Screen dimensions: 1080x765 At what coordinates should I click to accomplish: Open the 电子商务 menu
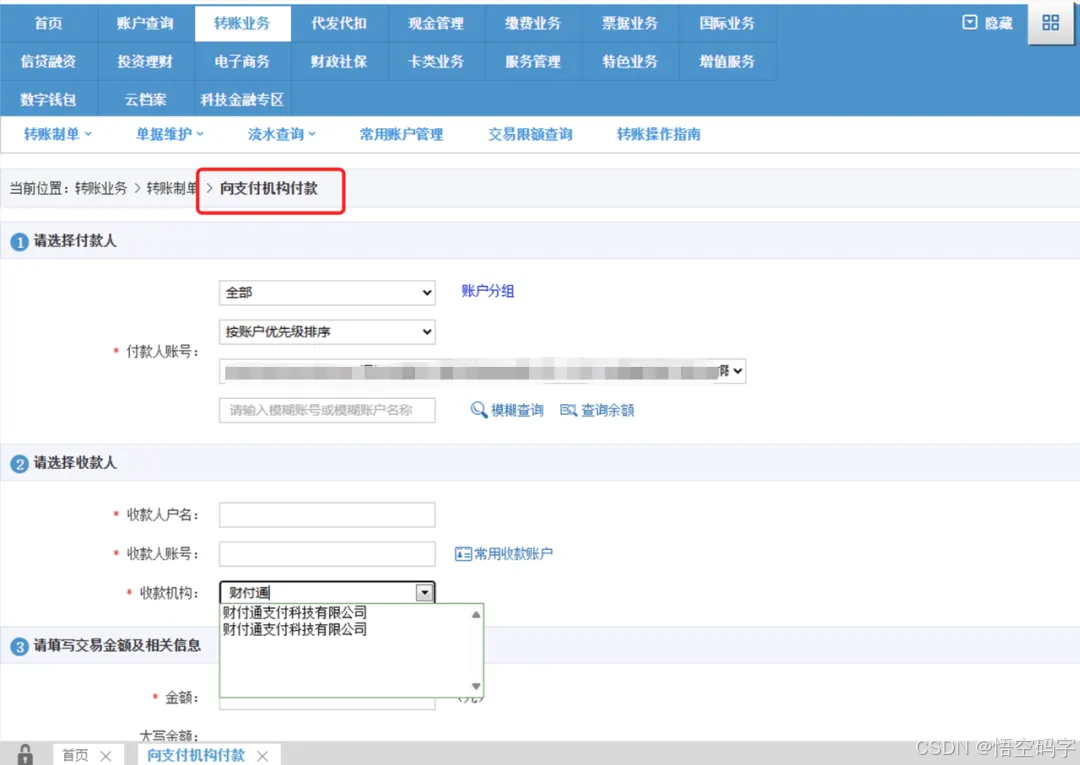click(242, 61)
